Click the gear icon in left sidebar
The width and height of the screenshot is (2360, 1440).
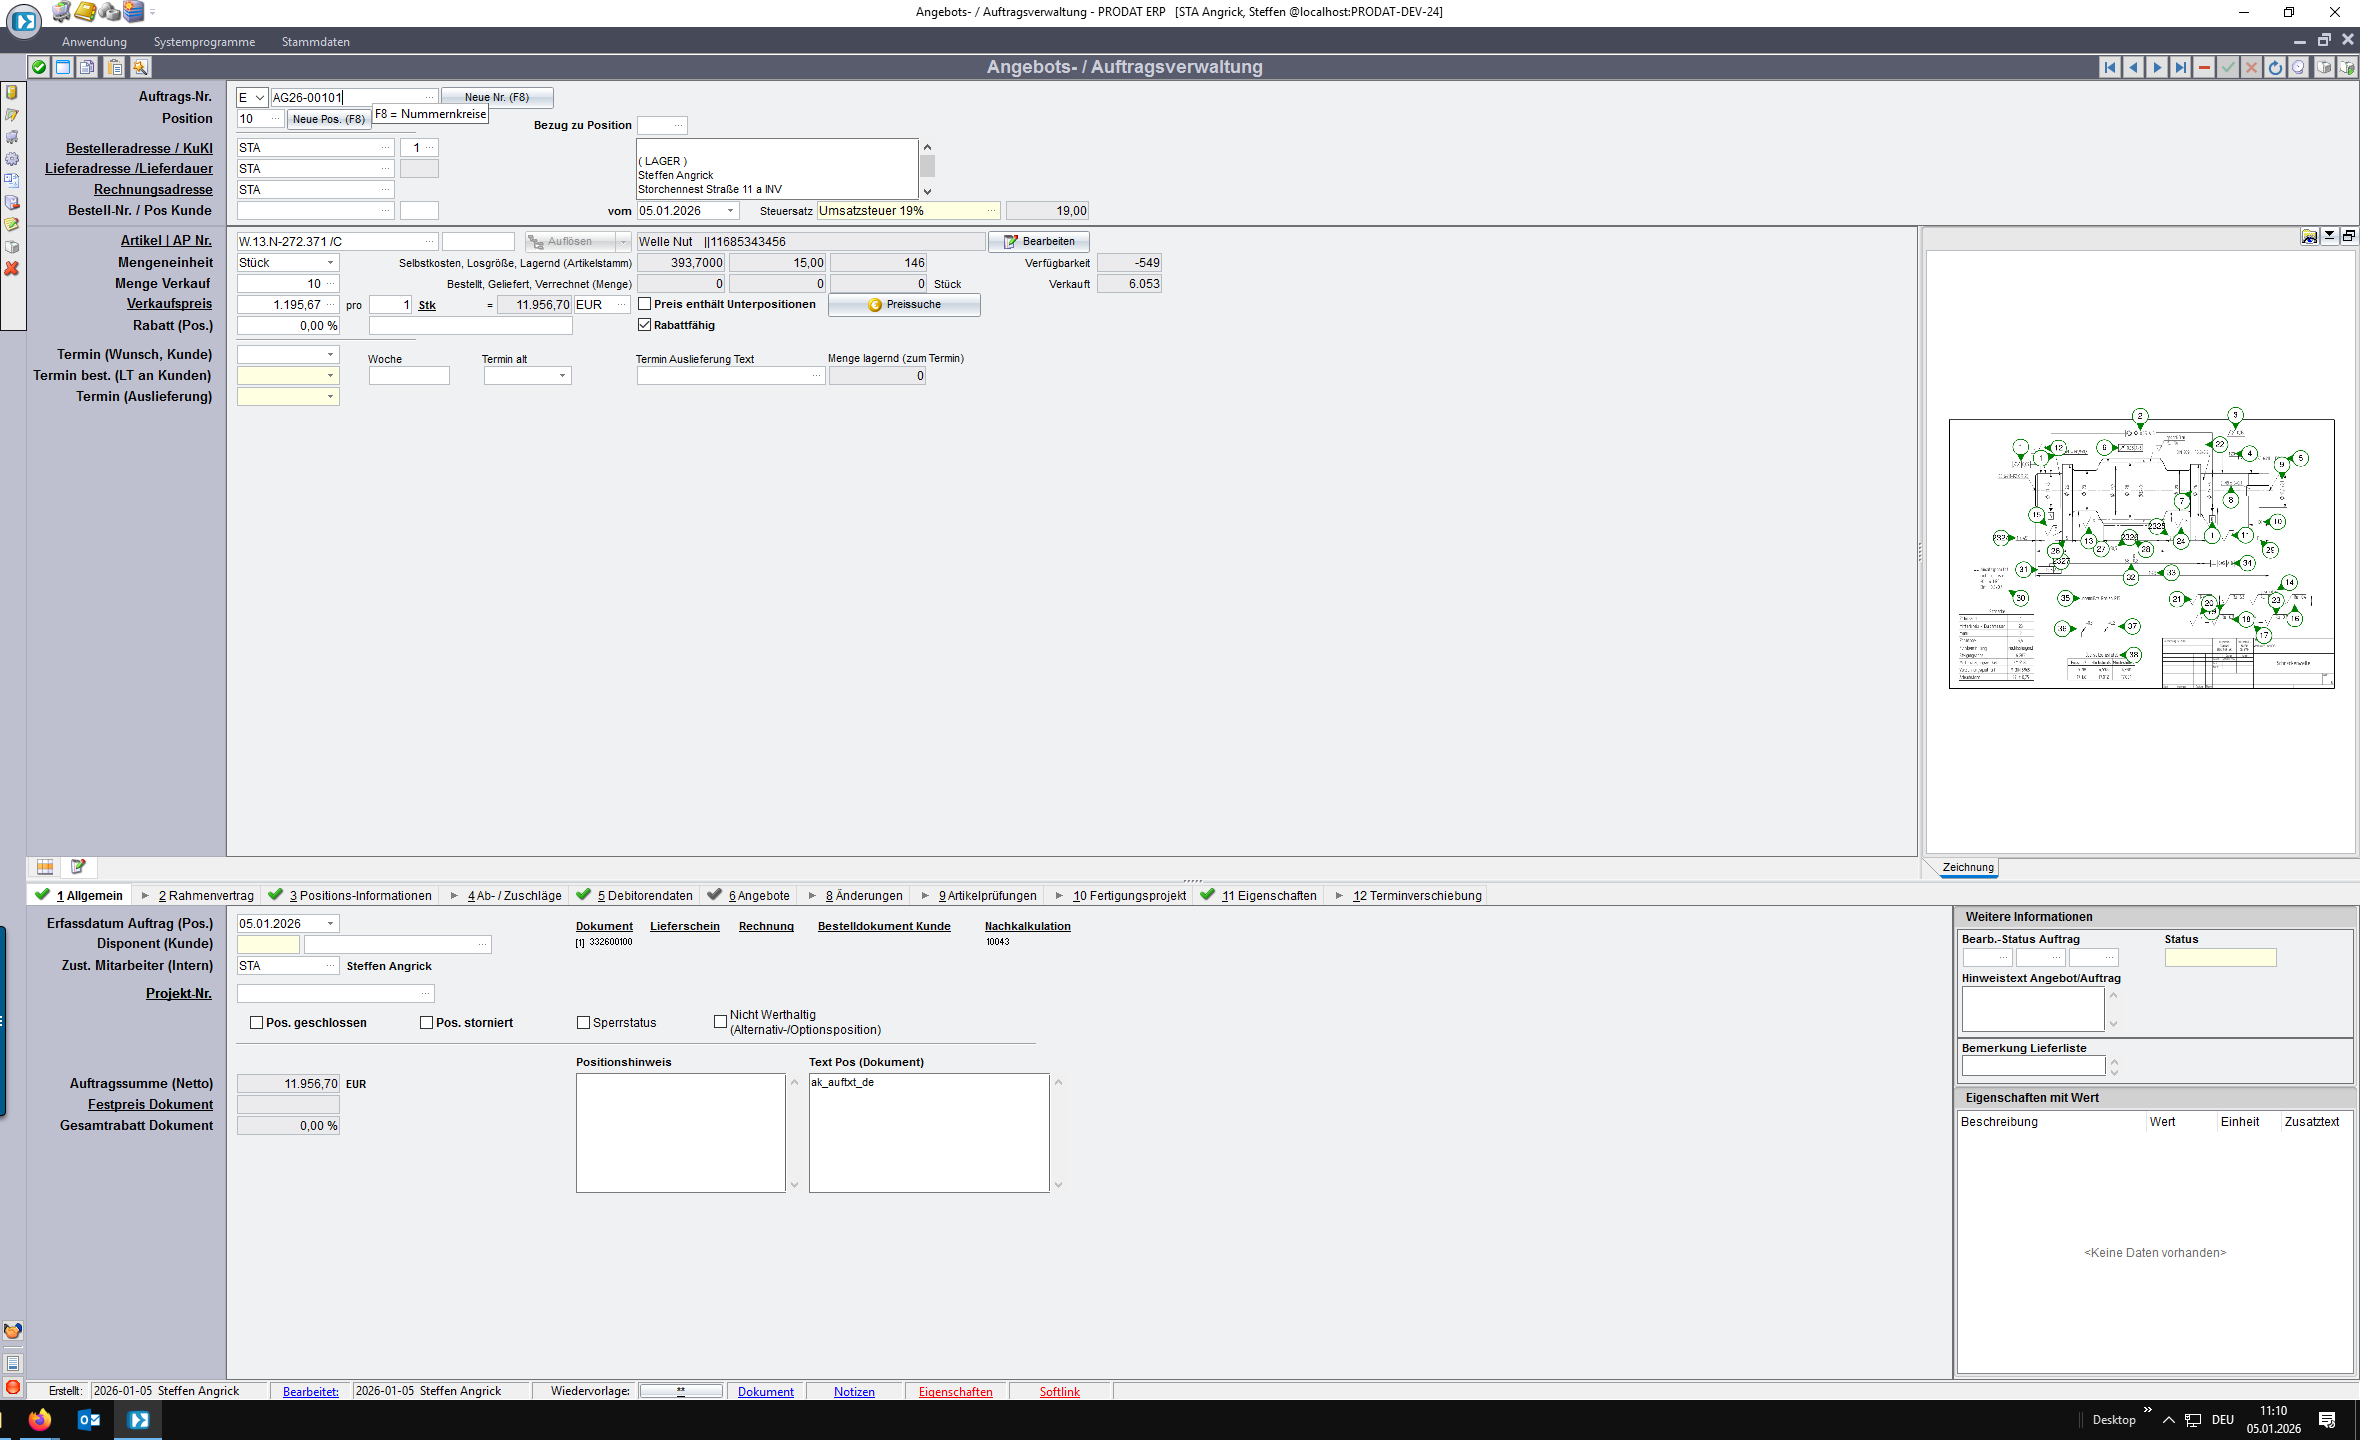coord(12,159)
